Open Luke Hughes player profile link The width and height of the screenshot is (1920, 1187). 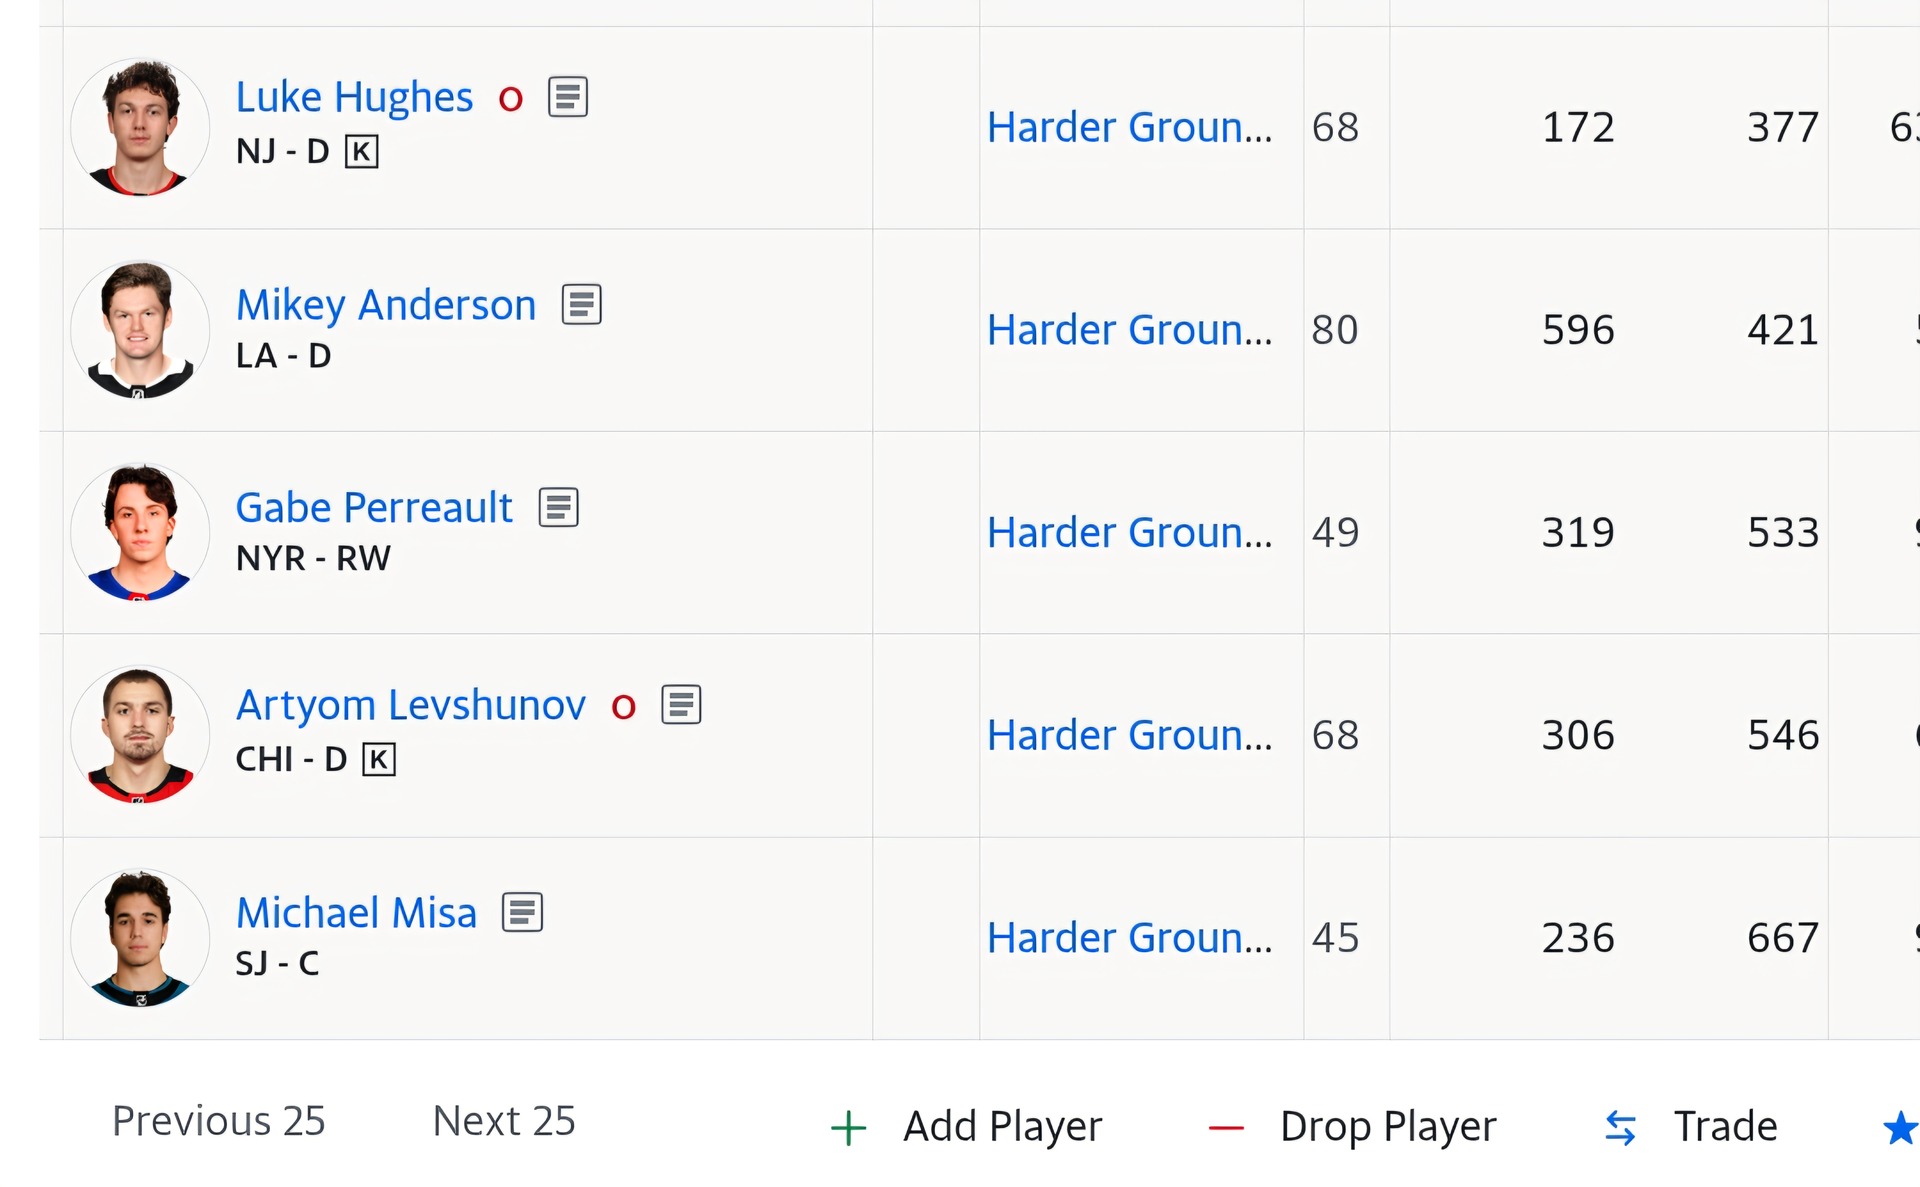tap(354, 97)
